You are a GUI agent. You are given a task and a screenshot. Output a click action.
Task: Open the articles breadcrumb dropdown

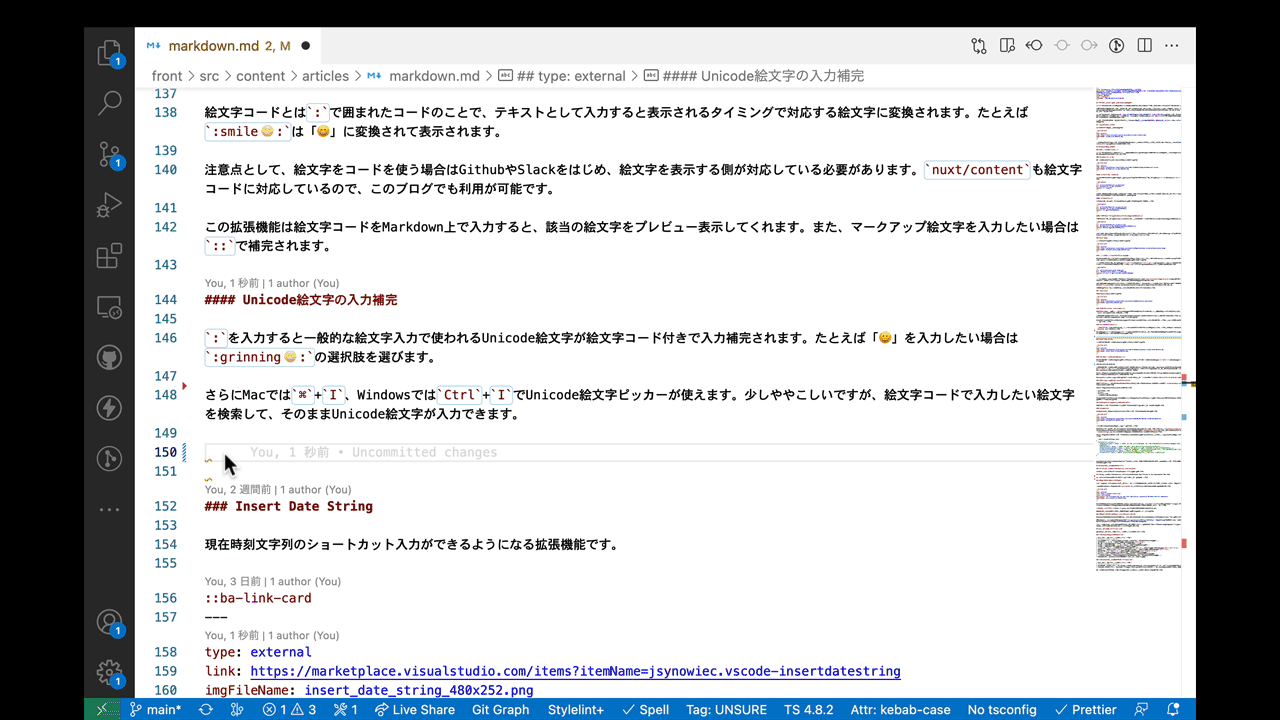coord(325,76)
